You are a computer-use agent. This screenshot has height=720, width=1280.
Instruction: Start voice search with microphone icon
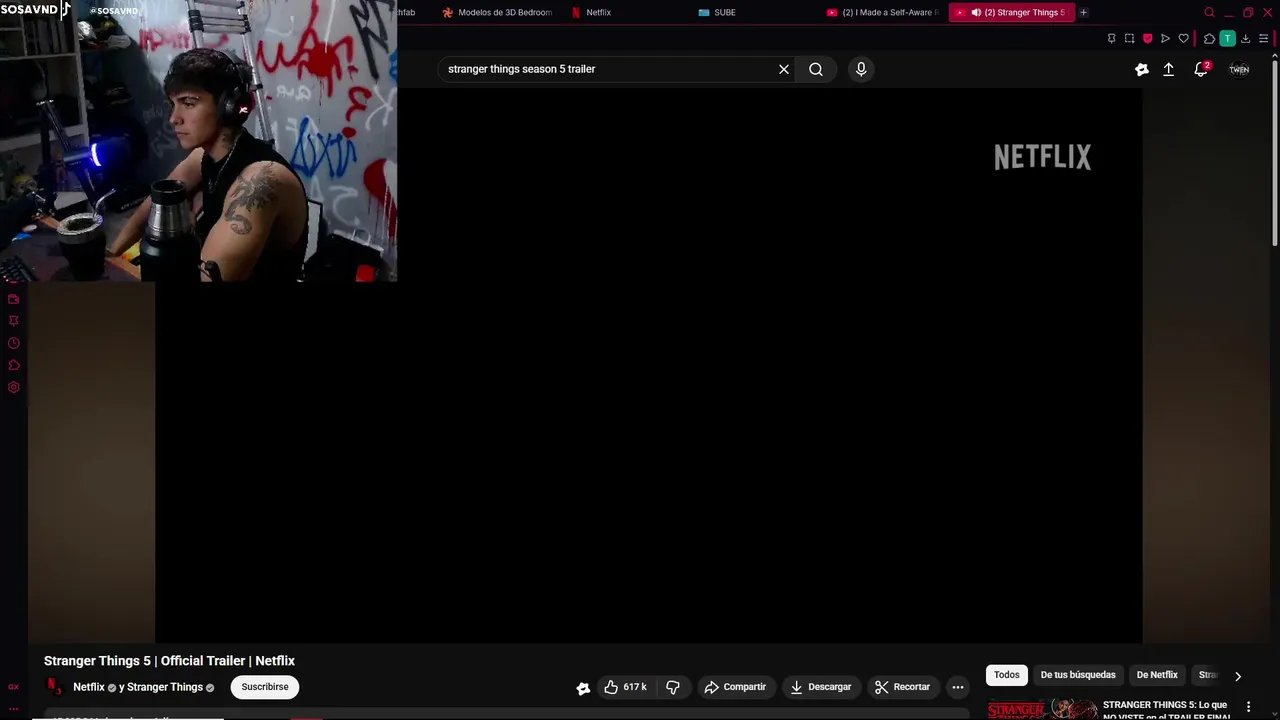861,69
